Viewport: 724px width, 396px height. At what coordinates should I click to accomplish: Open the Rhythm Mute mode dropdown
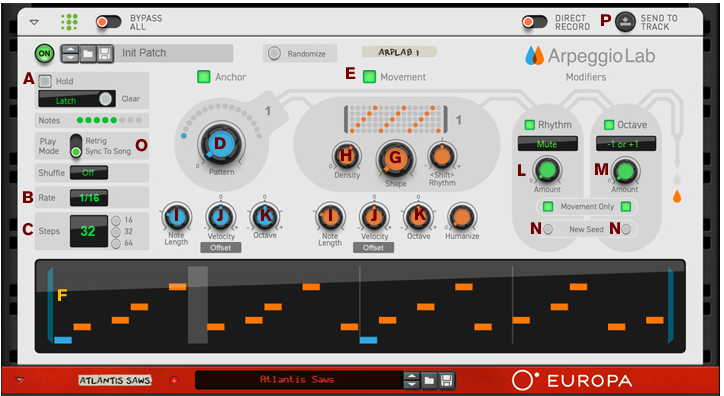[547, 144]
